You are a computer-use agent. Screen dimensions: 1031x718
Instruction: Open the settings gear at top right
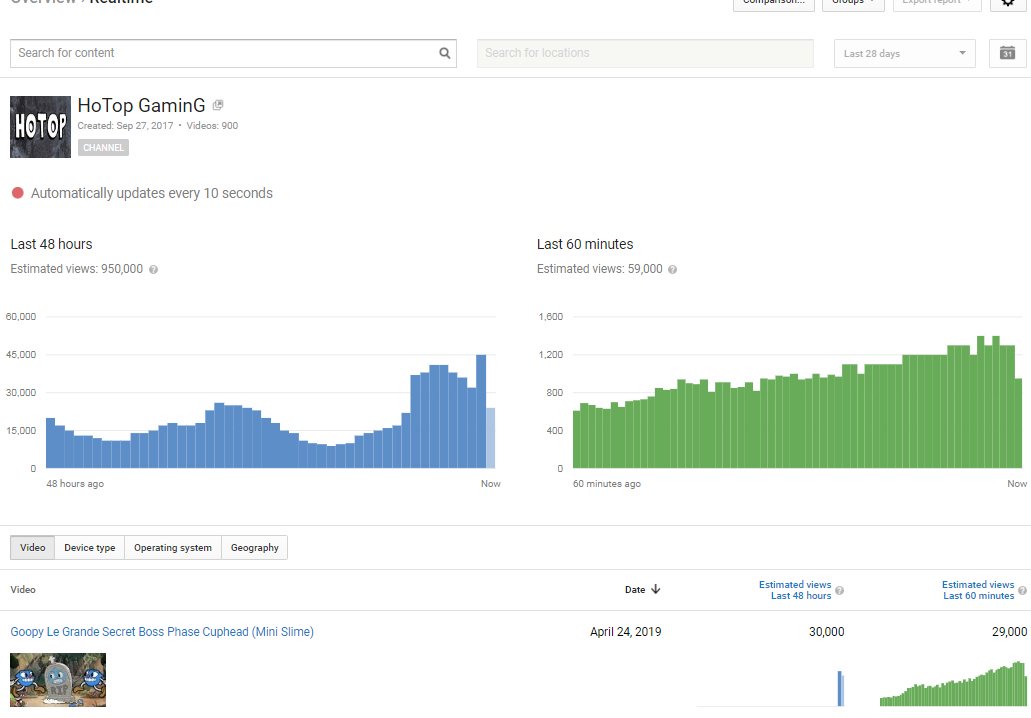pyautogui.click(x=1007, y=3)
